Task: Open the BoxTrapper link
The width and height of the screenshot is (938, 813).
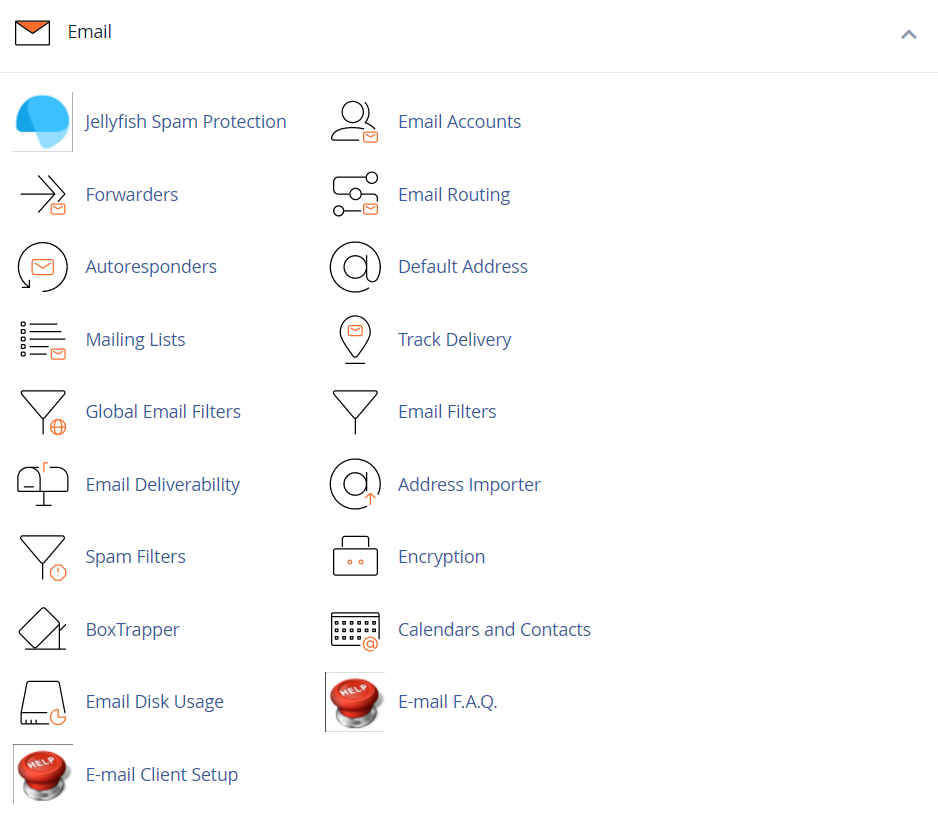Action: 132,630
